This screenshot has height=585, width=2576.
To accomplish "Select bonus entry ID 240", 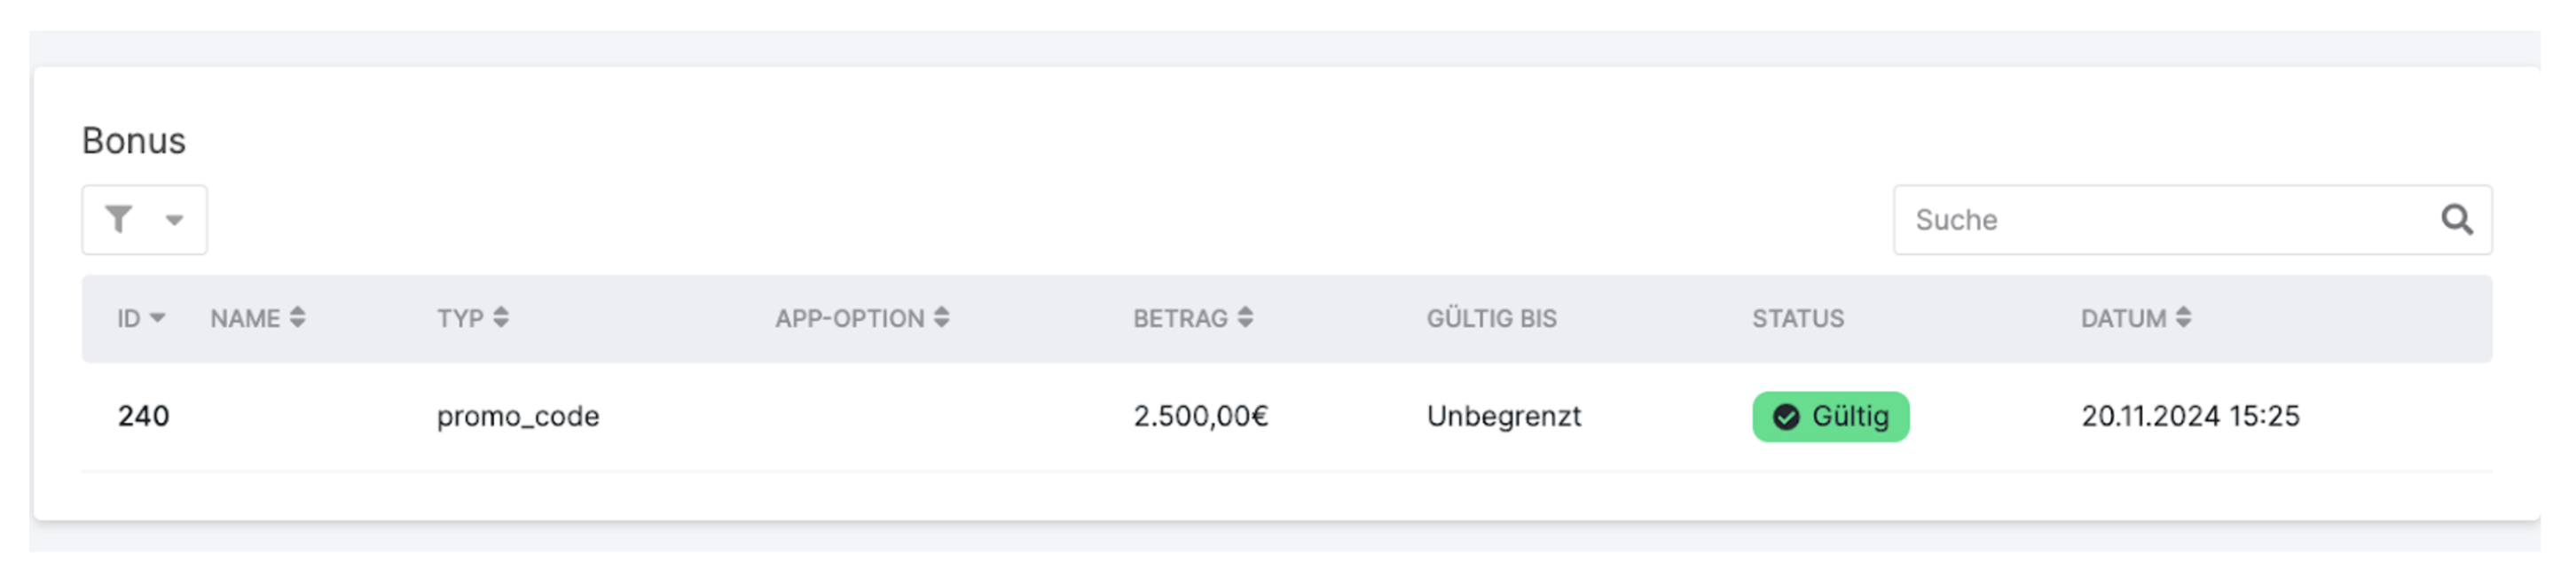I will [x=143, y=416].
